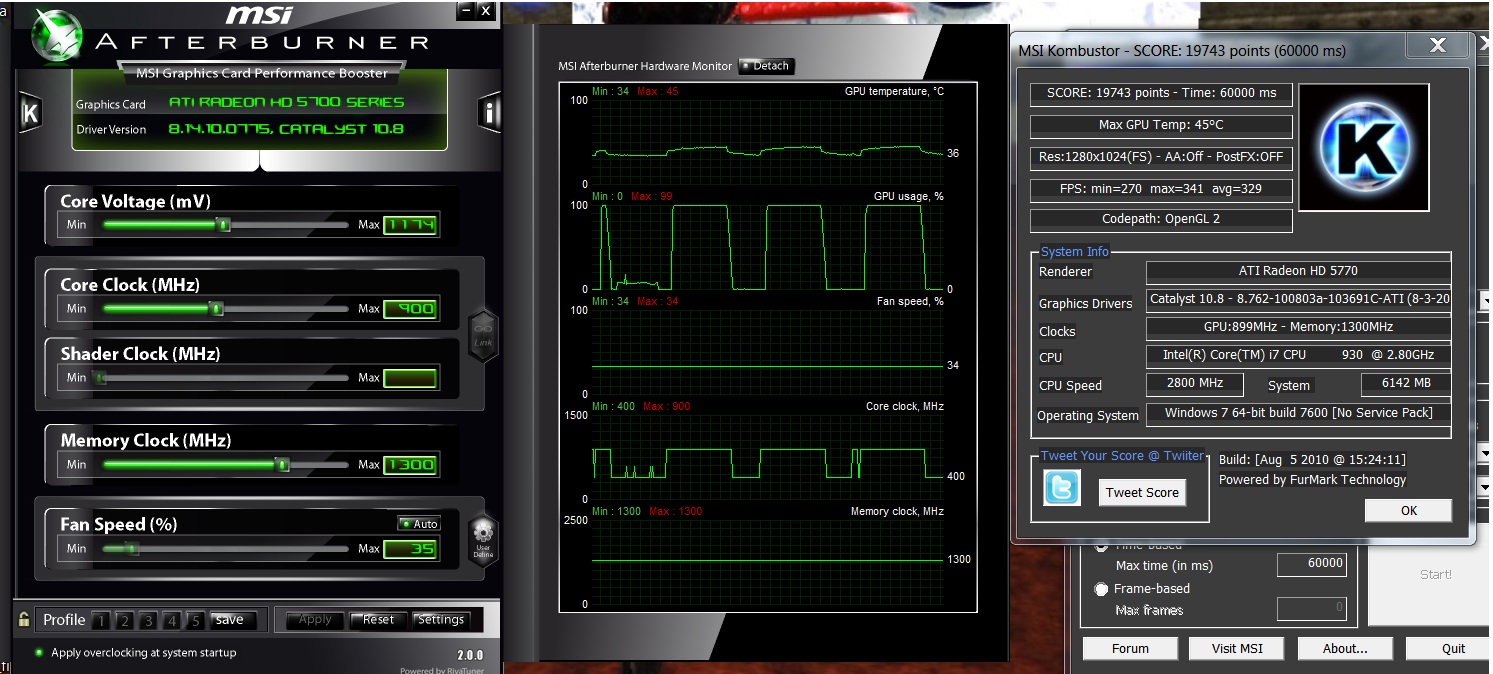
Task: Click the Fan Speed slider handle
Action: (x=131, y=548)
